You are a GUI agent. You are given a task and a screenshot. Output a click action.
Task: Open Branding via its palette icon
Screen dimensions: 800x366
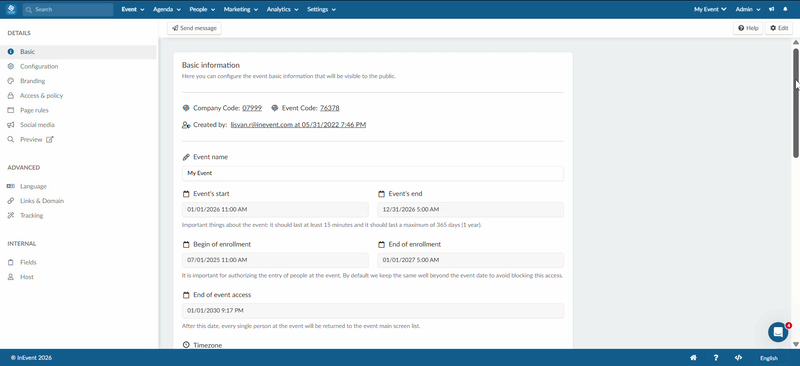(10, 81)
